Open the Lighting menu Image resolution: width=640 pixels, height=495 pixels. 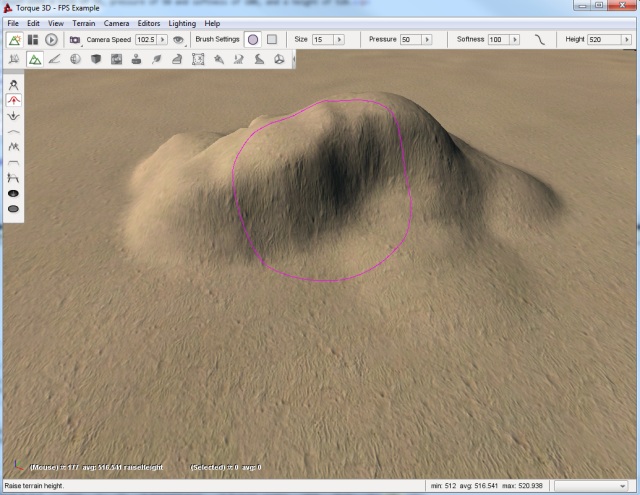182,22
